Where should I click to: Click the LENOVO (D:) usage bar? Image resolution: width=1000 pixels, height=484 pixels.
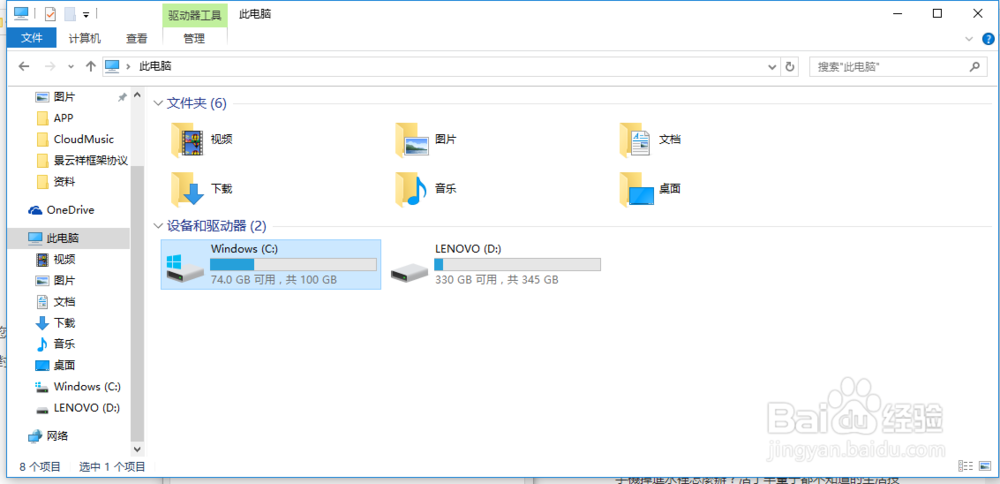click(x=517, y=265)
